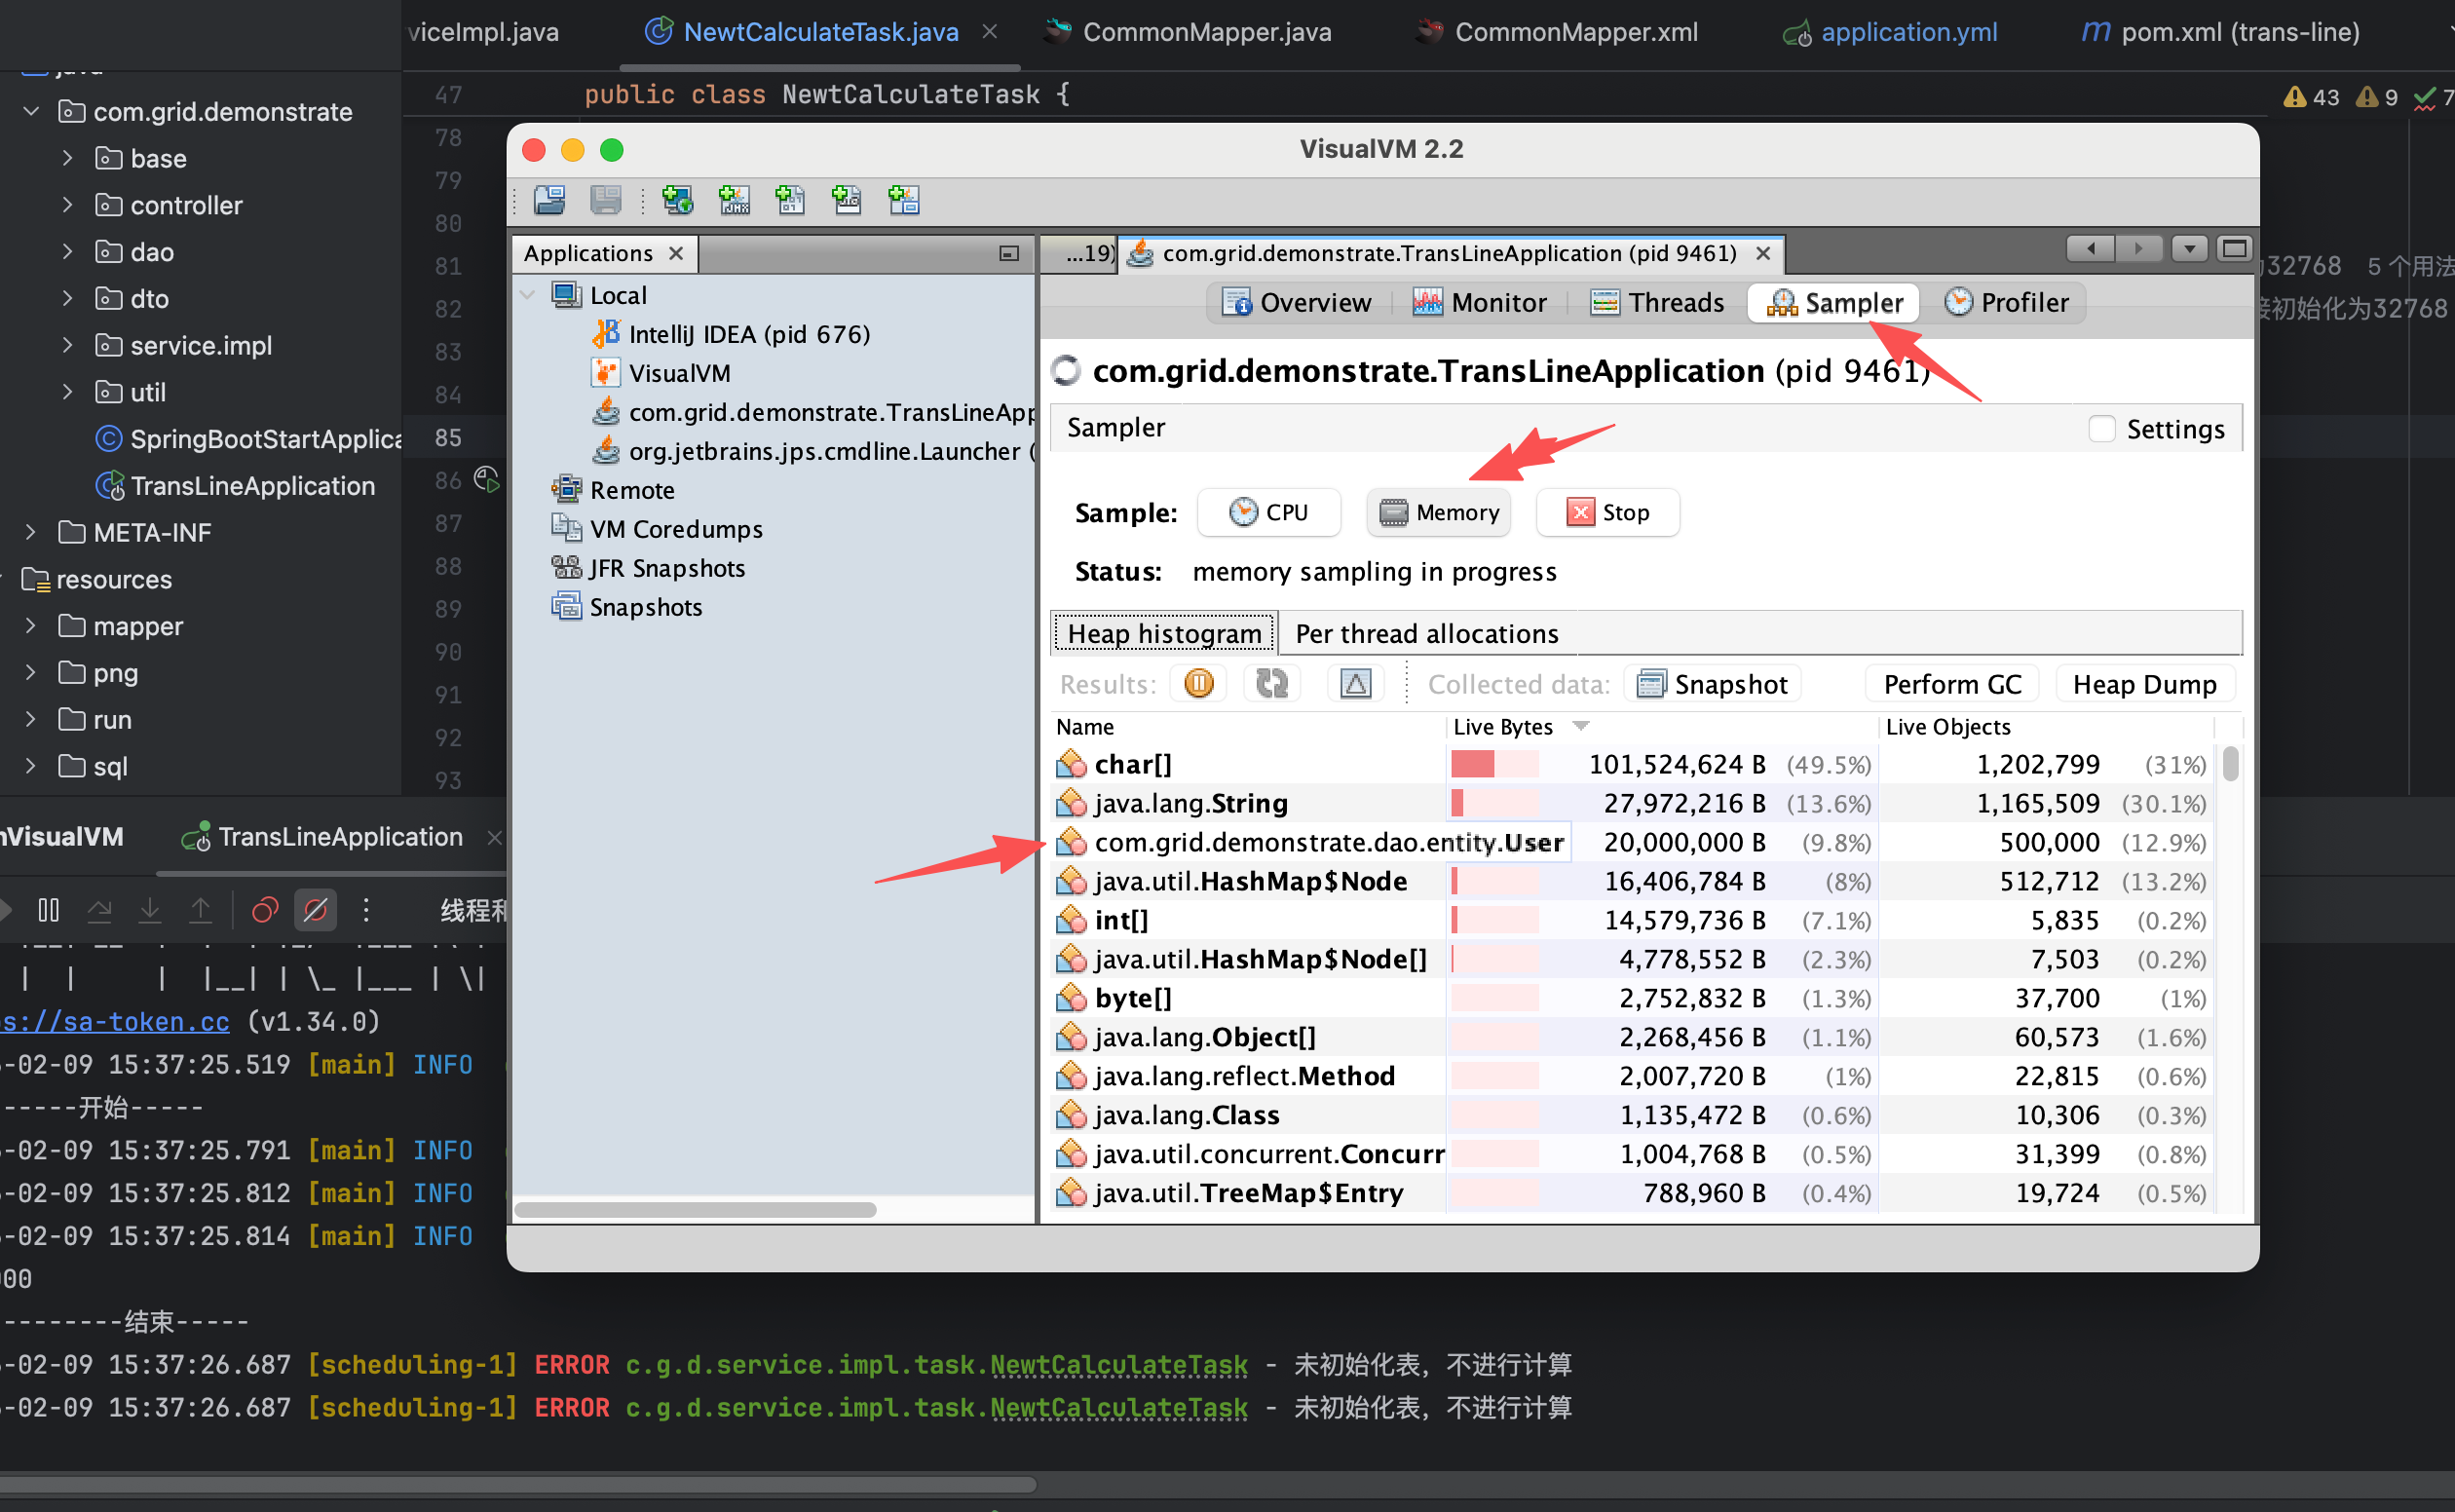This screenshot has height=1512, width=2455.
Task: Click the delta values triangle icon
Action: 1355,684
